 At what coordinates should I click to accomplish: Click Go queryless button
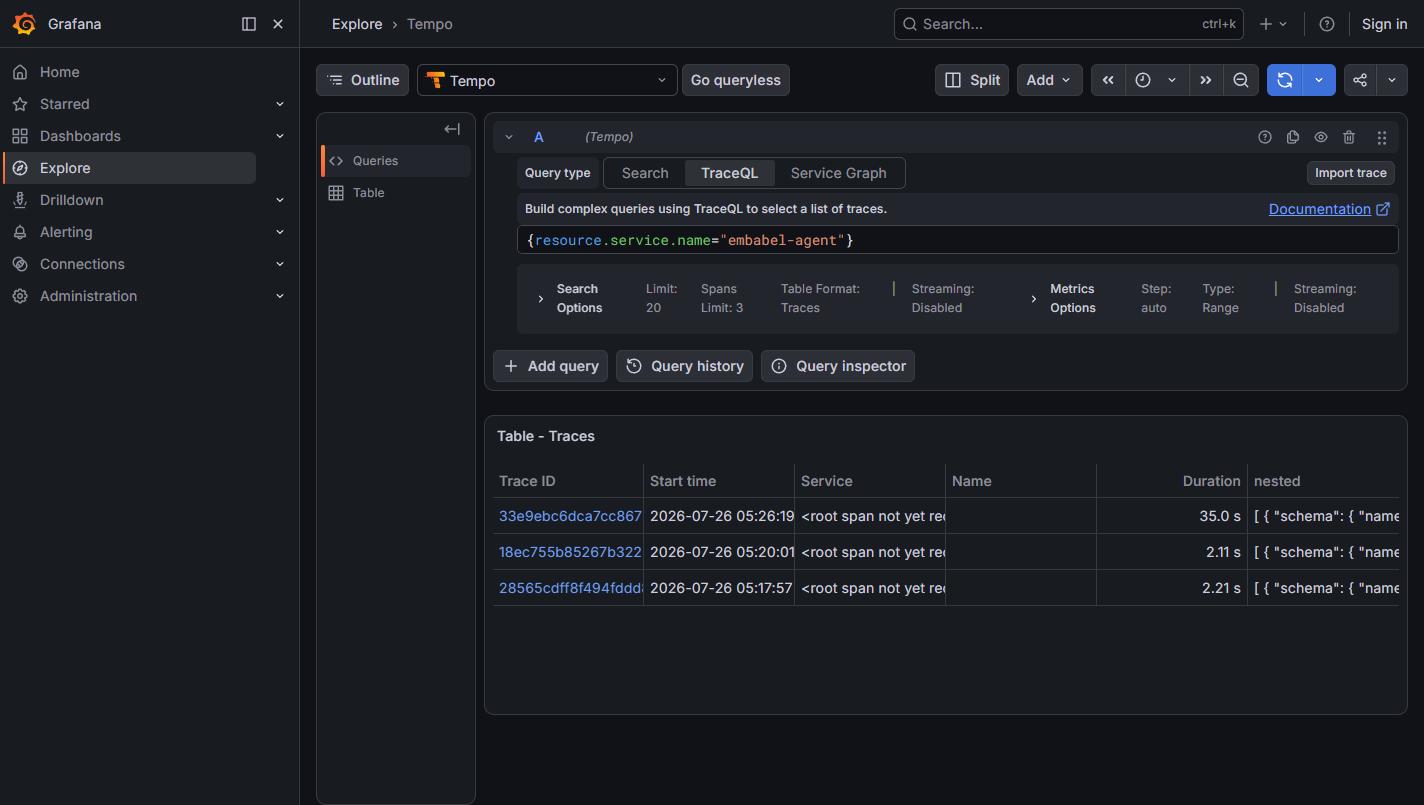point(735,80)
